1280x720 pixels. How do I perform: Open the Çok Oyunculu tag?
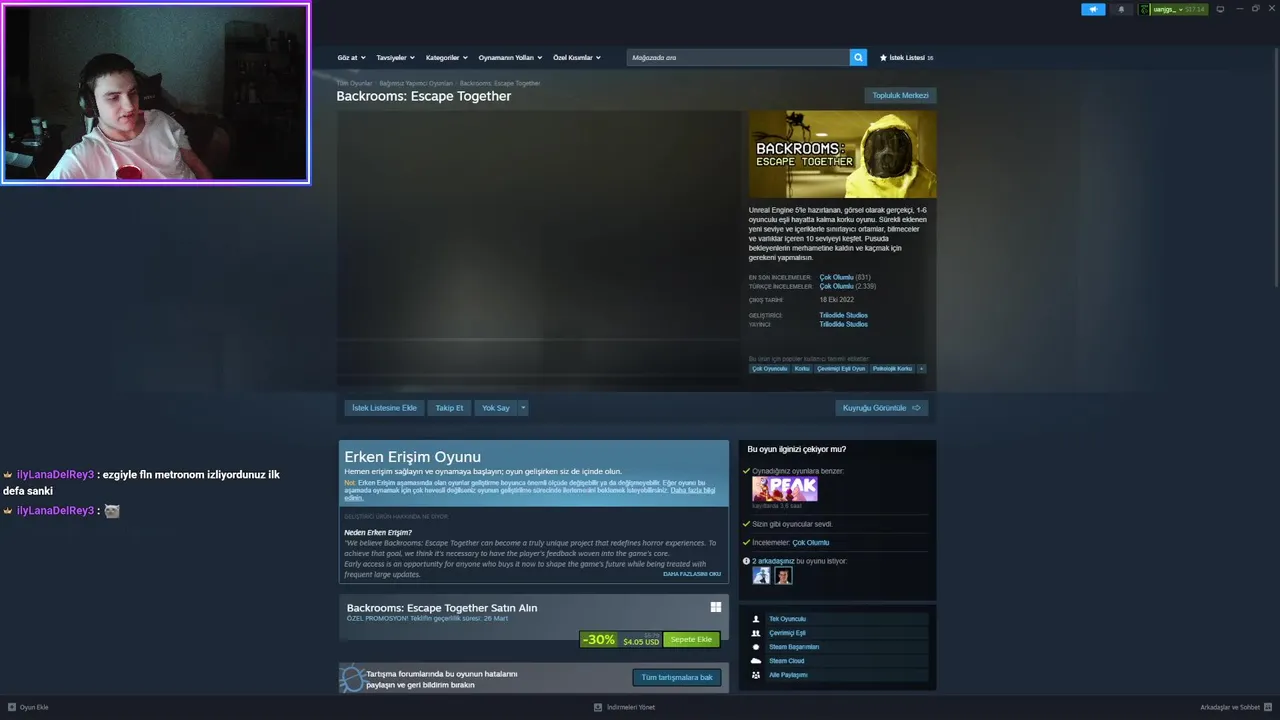769,369
